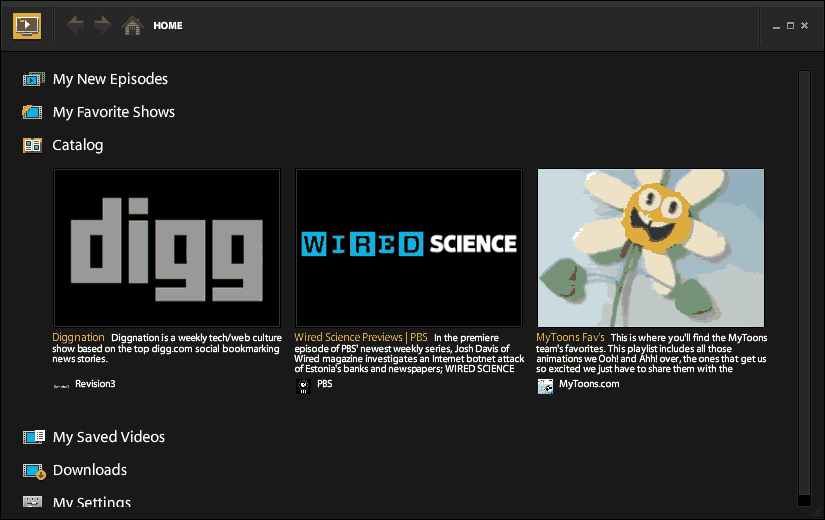The width and height of the screenshot is (825, 520).
Task: Open the Catalog section
Action: [x=78, y=145]
